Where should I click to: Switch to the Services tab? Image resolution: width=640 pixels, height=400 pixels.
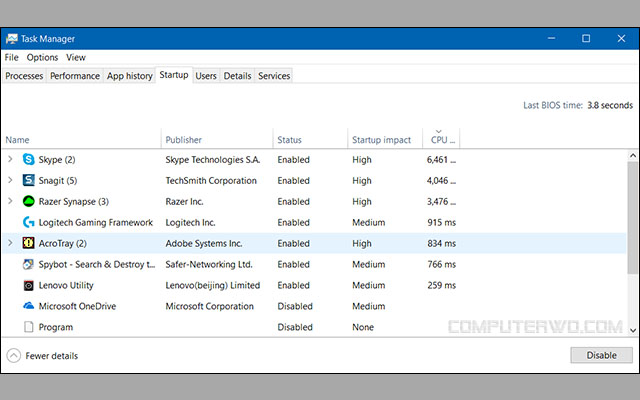(274, 76)
